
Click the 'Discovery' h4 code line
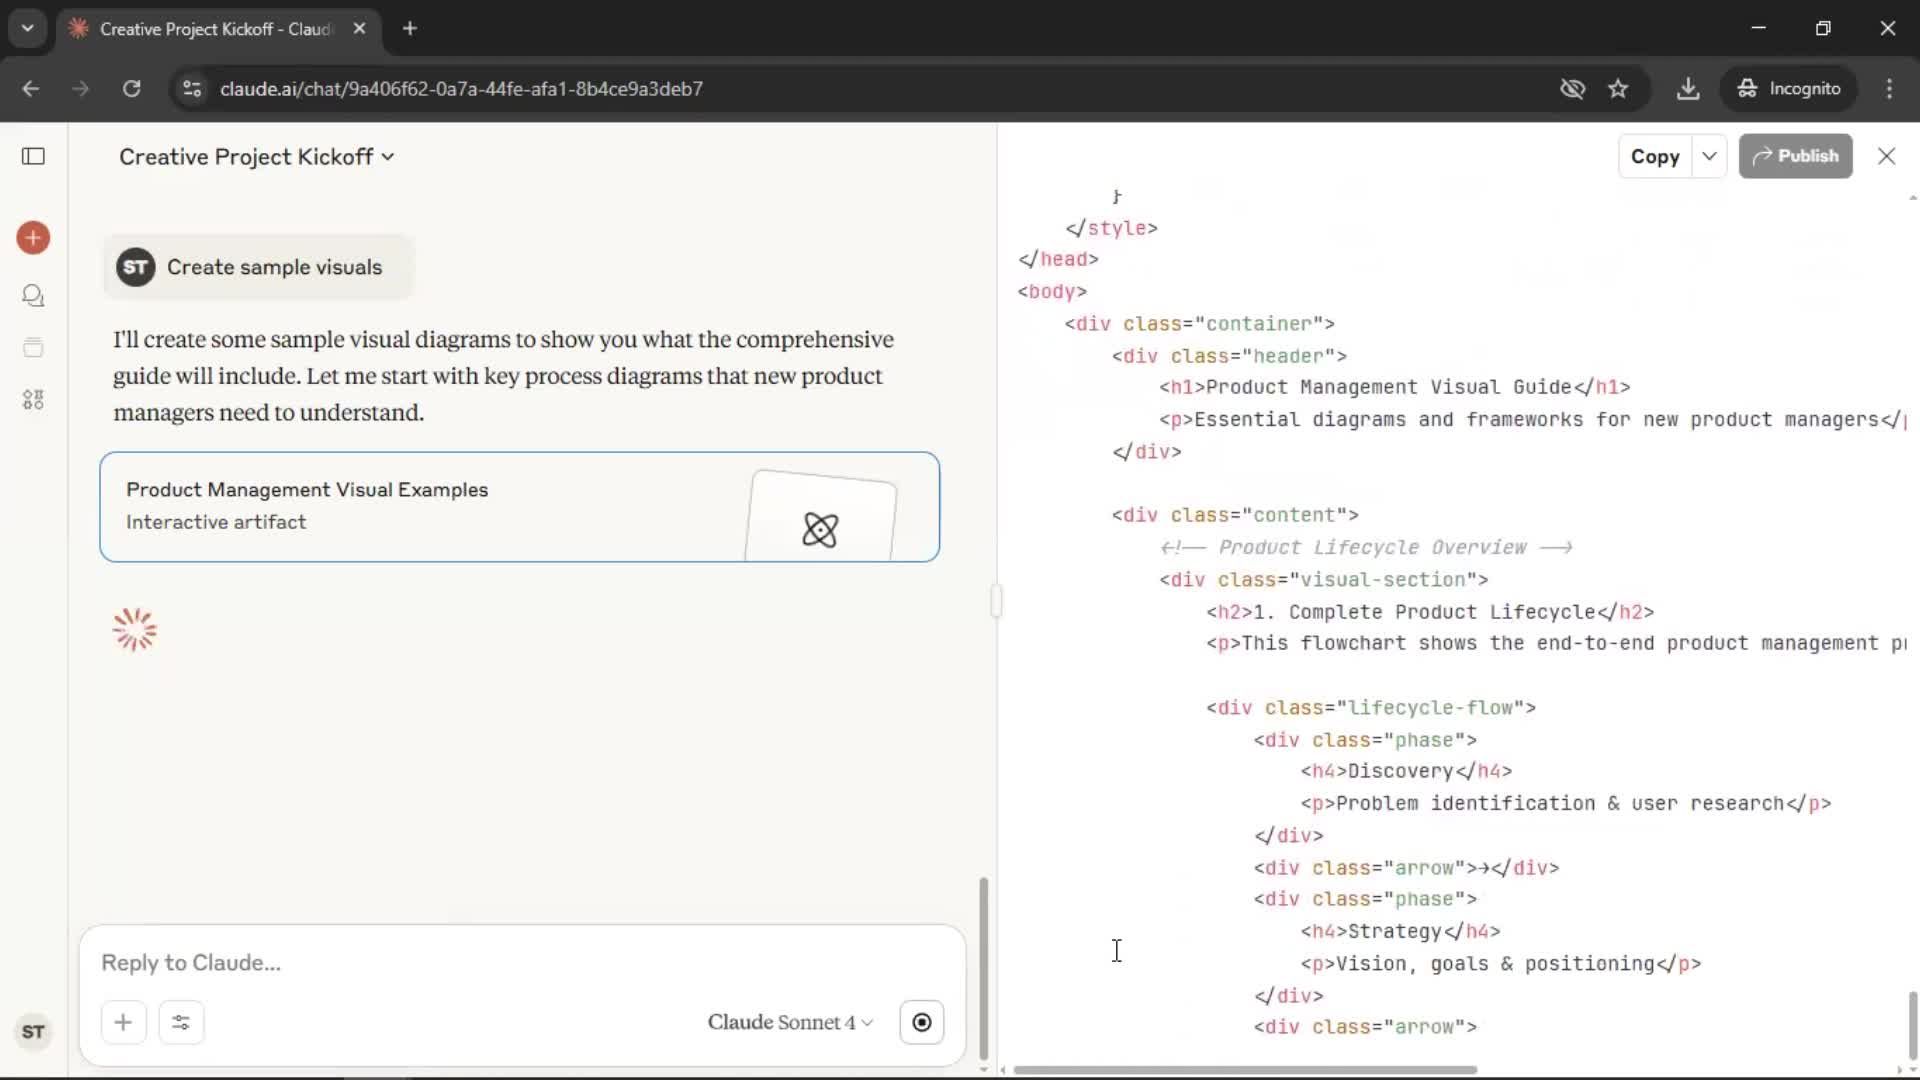pos(1406,771)
